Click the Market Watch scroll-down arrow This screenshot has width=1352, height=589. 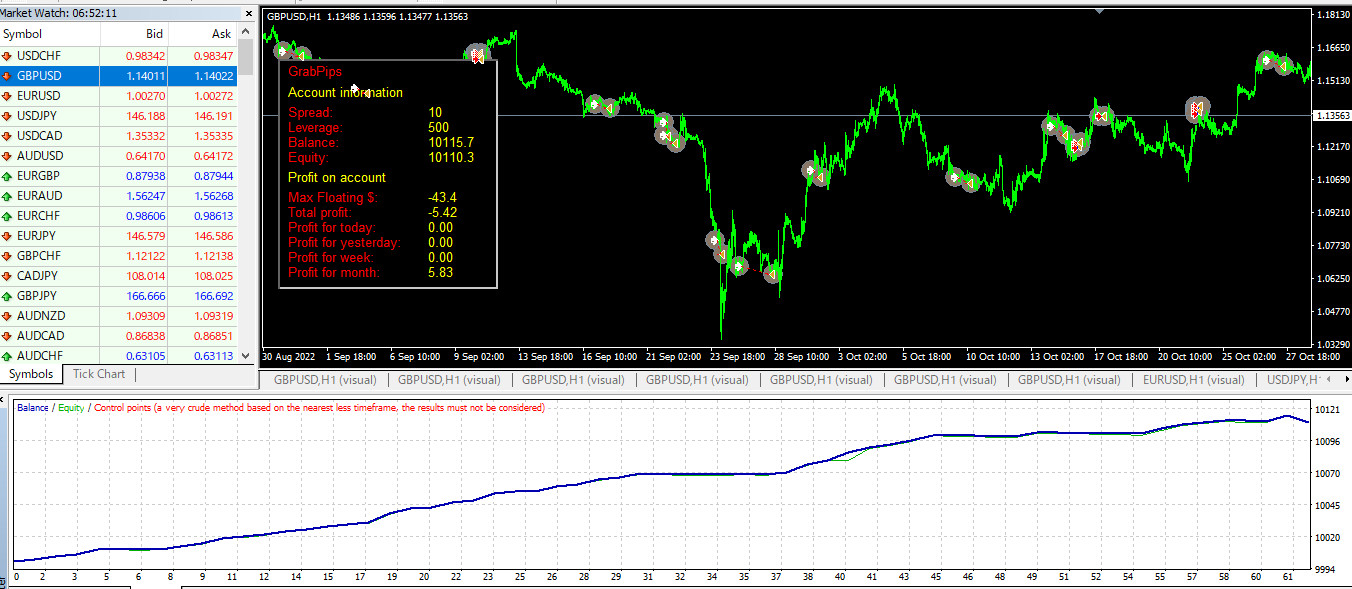[x=246, y=357]
